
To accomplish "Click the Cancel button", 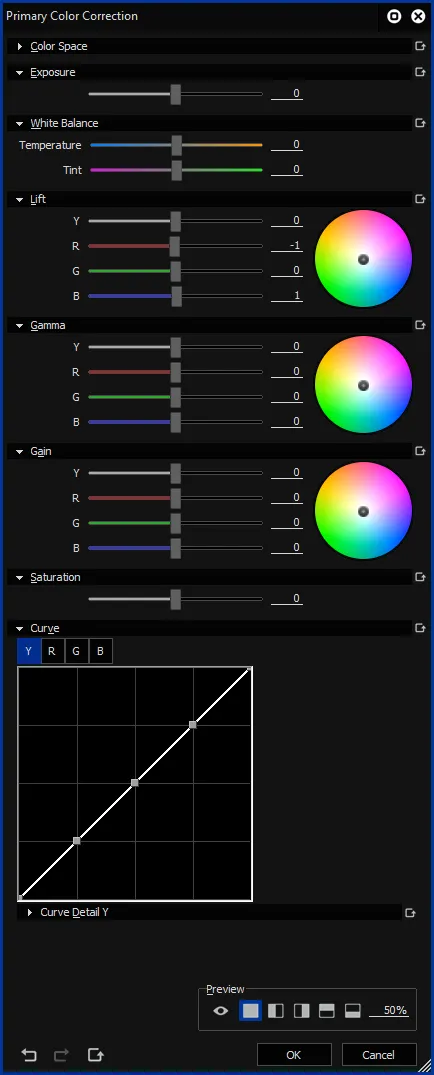I will 378,1054.
